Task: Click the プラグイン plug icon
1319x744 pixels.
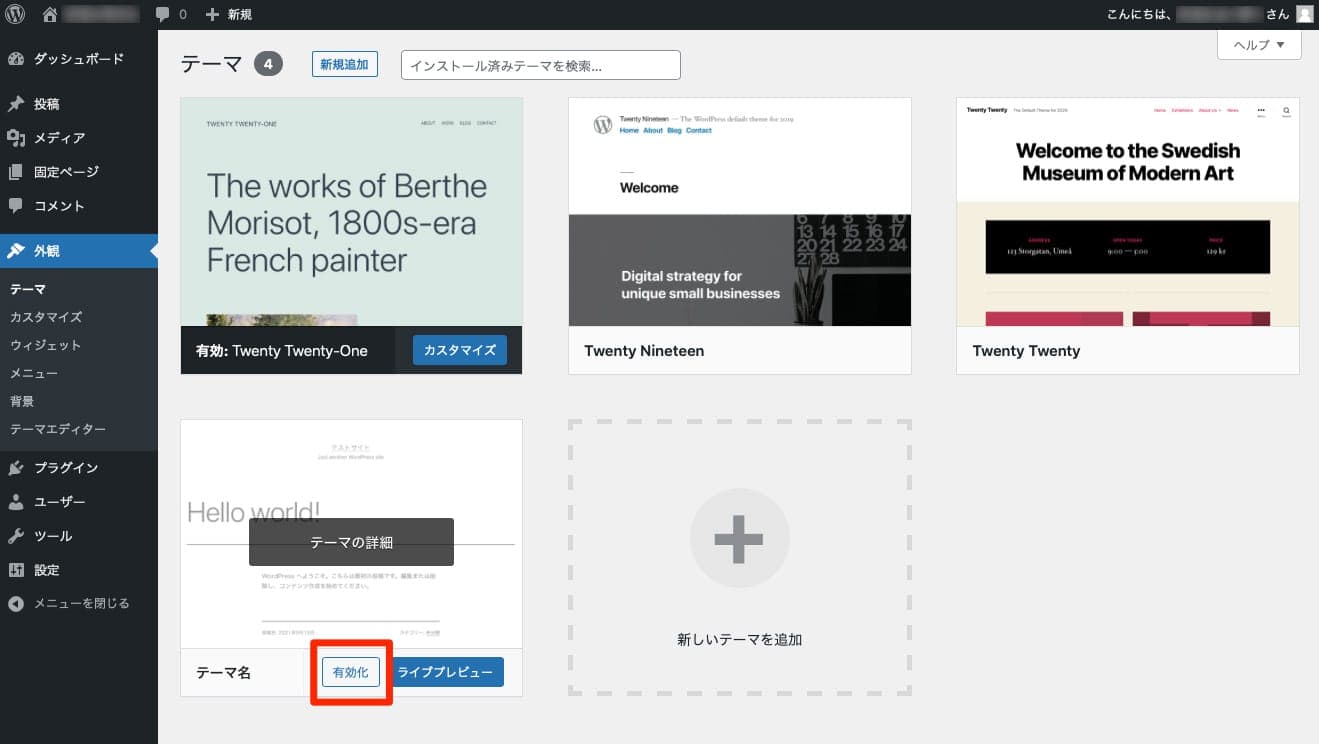Action: point(16,468)
